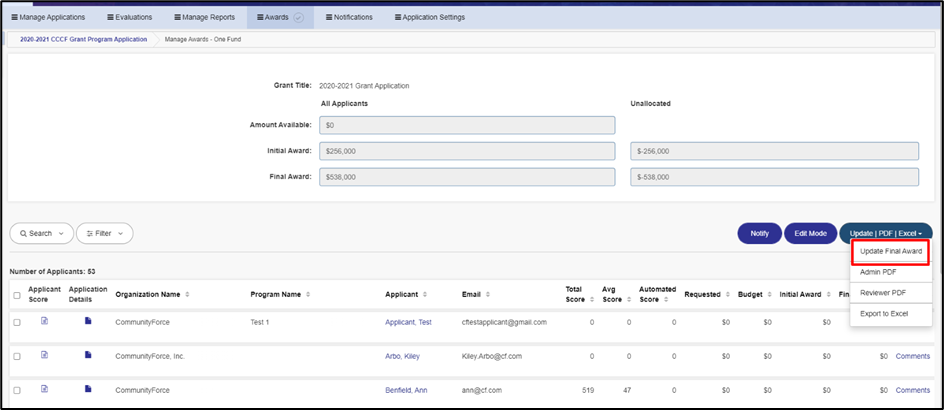
Task: Click CommunityForce, Inc. organization name
Action: pyautogui.click(x=150, y=356)
